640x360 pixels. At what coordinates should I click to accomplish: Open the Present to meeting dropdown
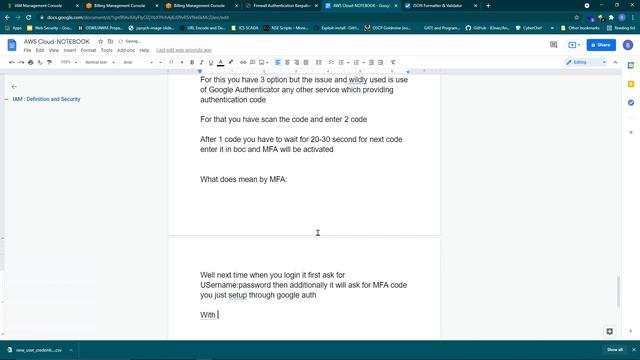click(574, 45)
